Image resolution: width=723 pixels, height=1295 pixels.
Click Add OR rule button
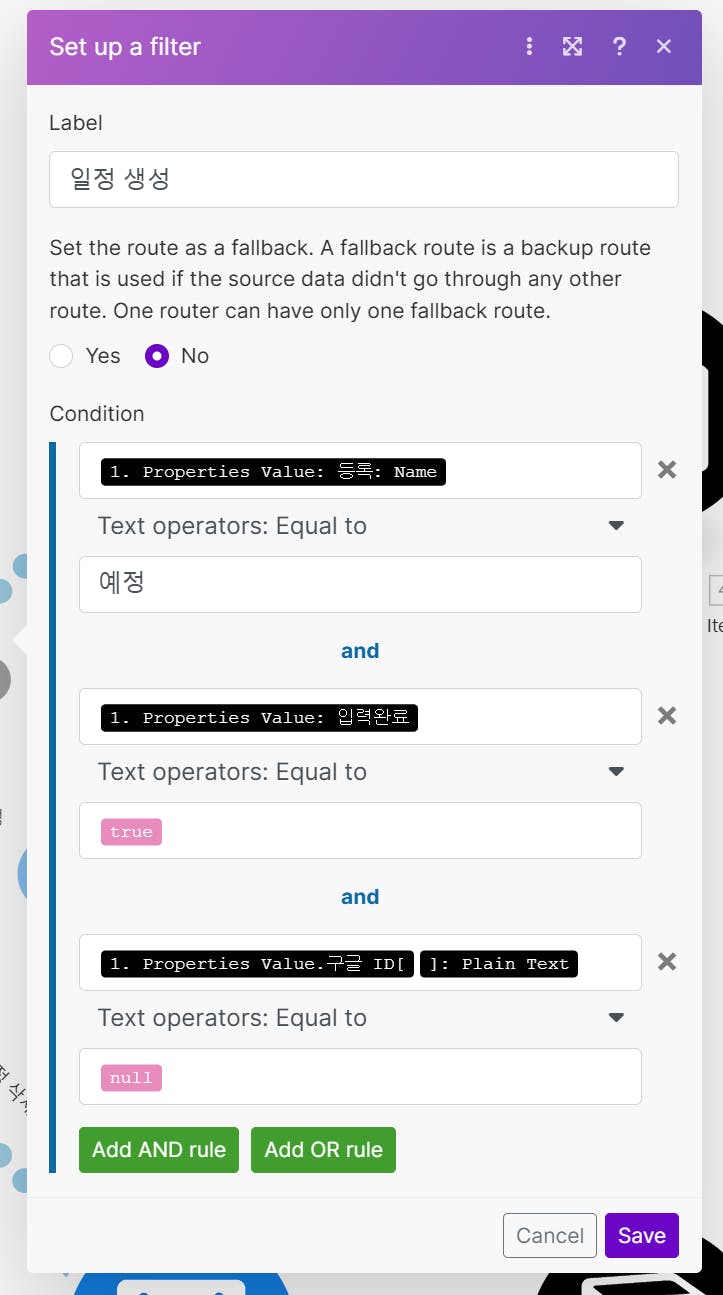tap(323, 1150)
